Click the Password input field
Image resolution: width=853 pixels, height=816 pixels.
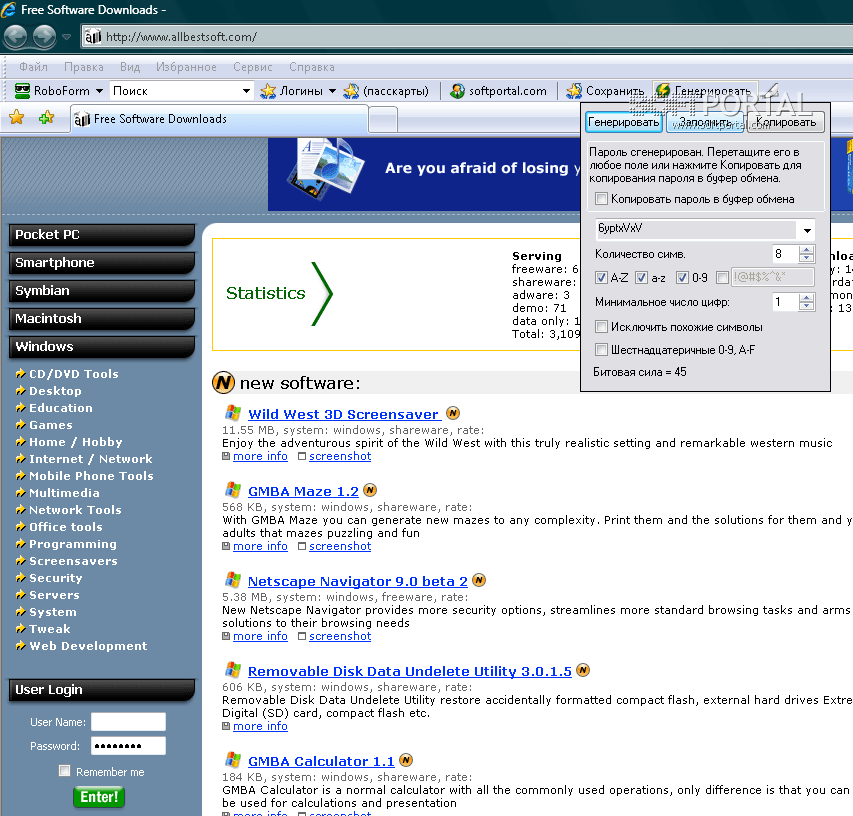pos(128,746)
